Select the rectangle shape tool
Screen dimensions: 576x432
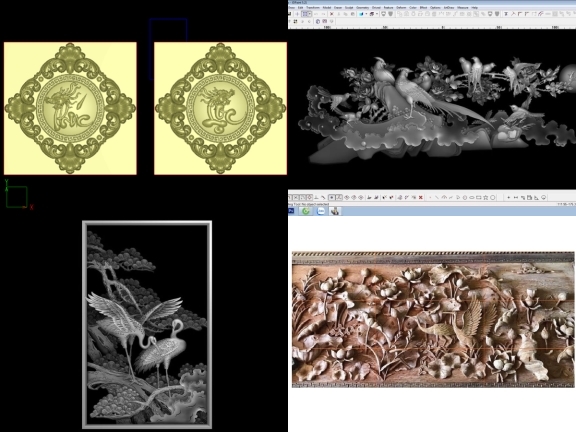[479, 198]
